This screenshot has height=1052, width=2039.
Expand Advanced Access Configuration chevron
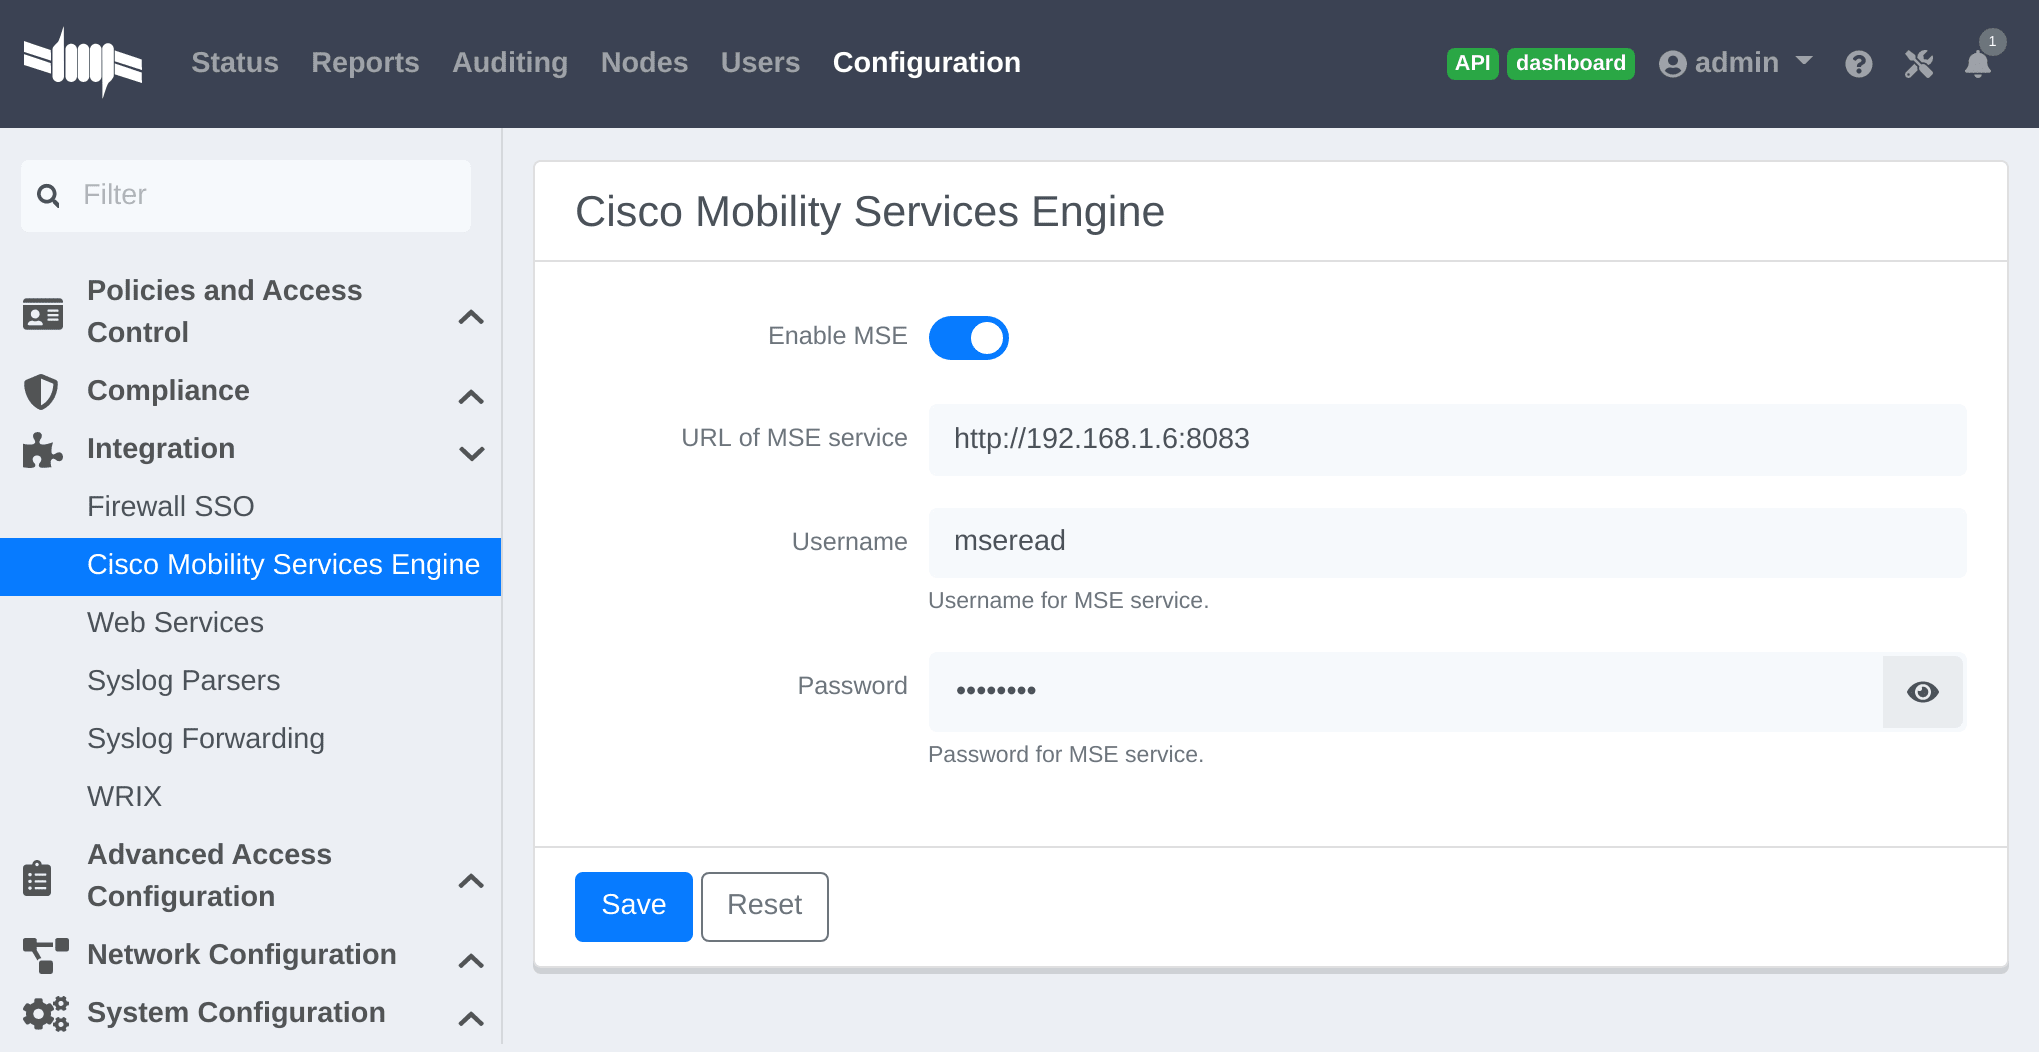click(471, 881)
